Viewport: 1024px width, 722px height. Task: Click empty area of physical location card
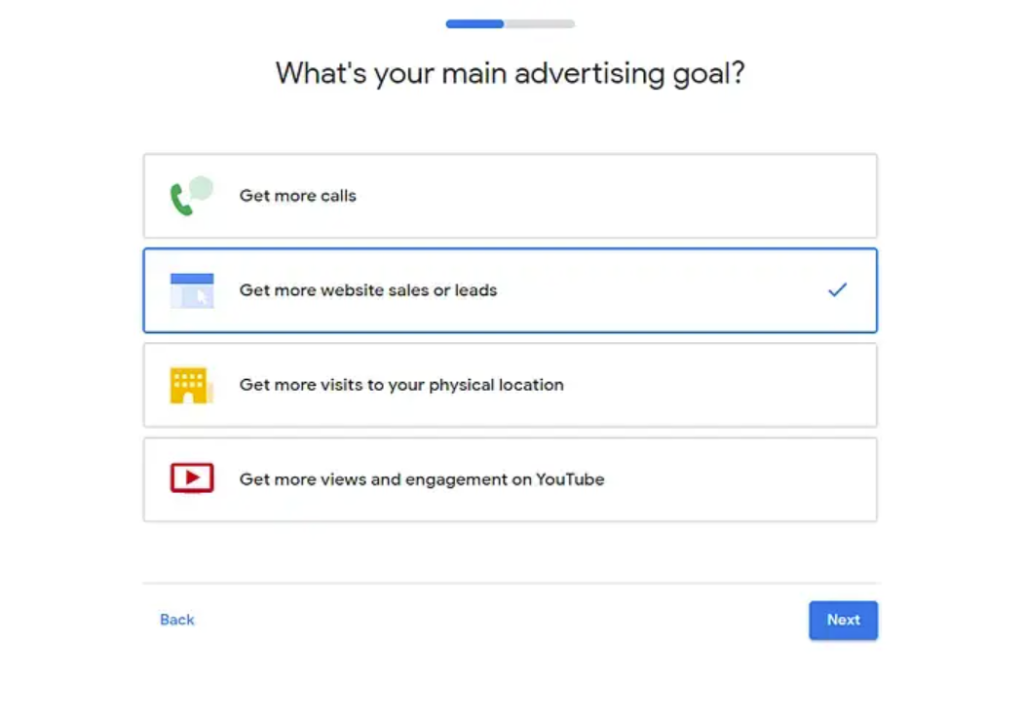point(718,385)
